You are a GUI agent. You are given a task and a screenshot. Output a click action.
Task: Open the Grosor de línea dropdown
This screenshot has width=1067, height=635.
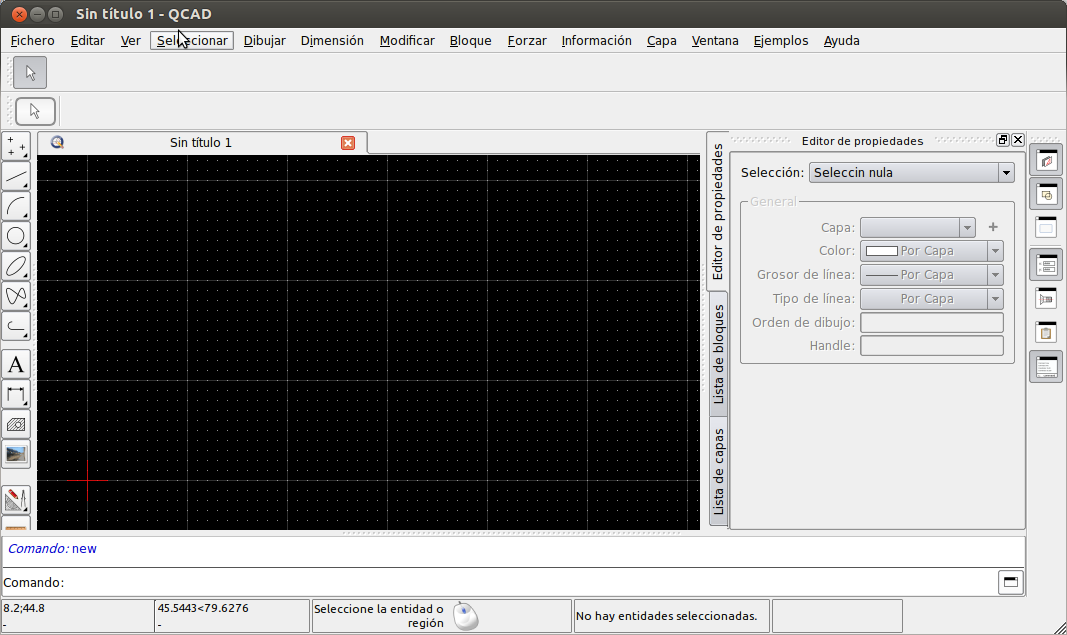click(x=932, y=275)
